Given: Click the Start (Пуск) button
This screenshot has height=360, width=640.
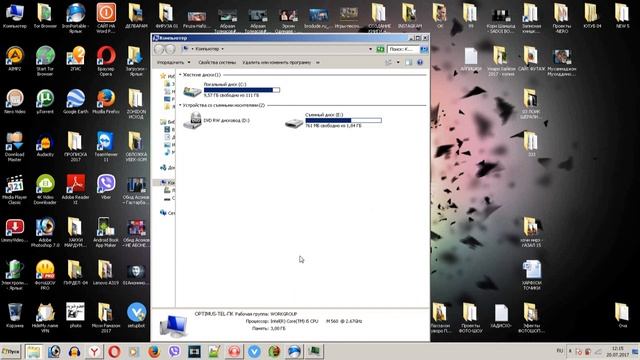Looking at the screenshot, I should tap(11, 351).
